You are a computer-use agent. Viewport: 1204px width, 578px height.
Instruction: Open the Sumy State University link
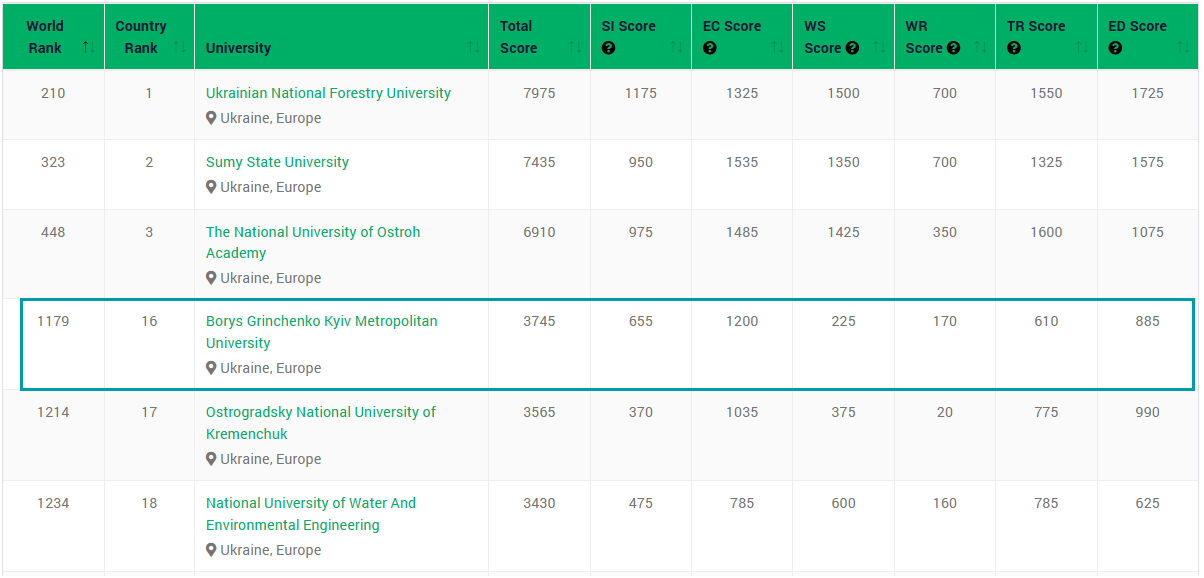277,162
